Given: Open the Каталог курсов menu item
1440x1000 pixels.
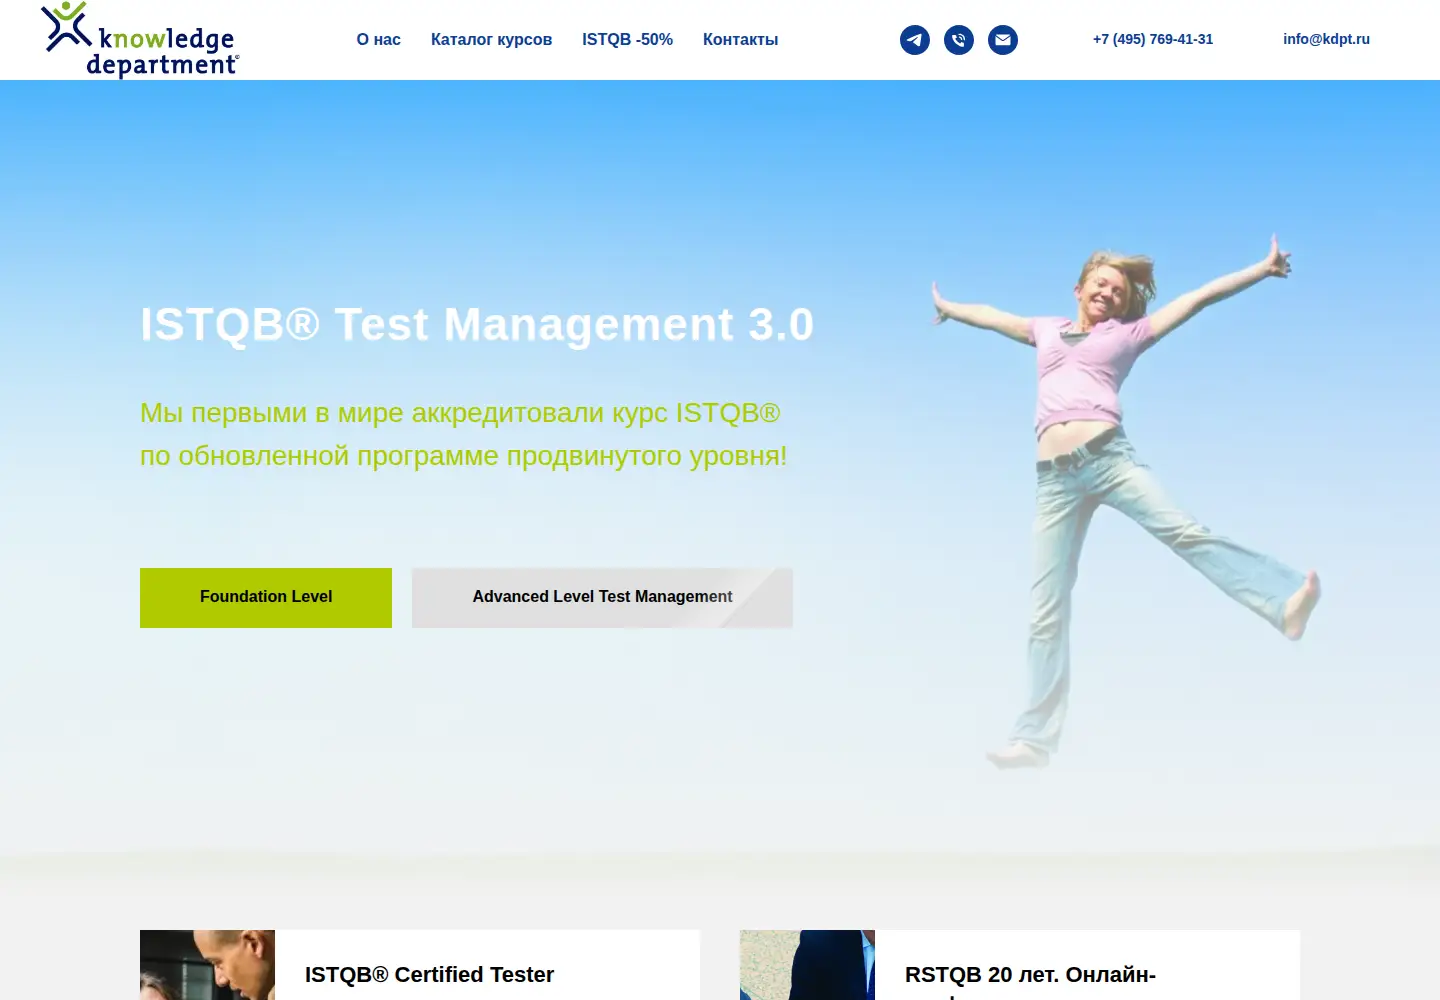Looking at the screenshot, I should [x=491, y=40].
